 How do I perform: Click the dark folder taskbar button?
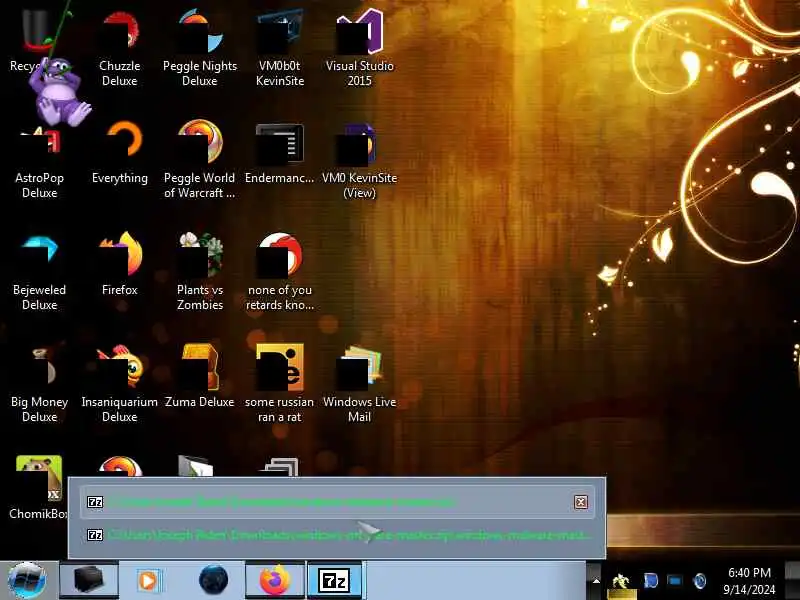pyautogui.click(x=89, y=580)
